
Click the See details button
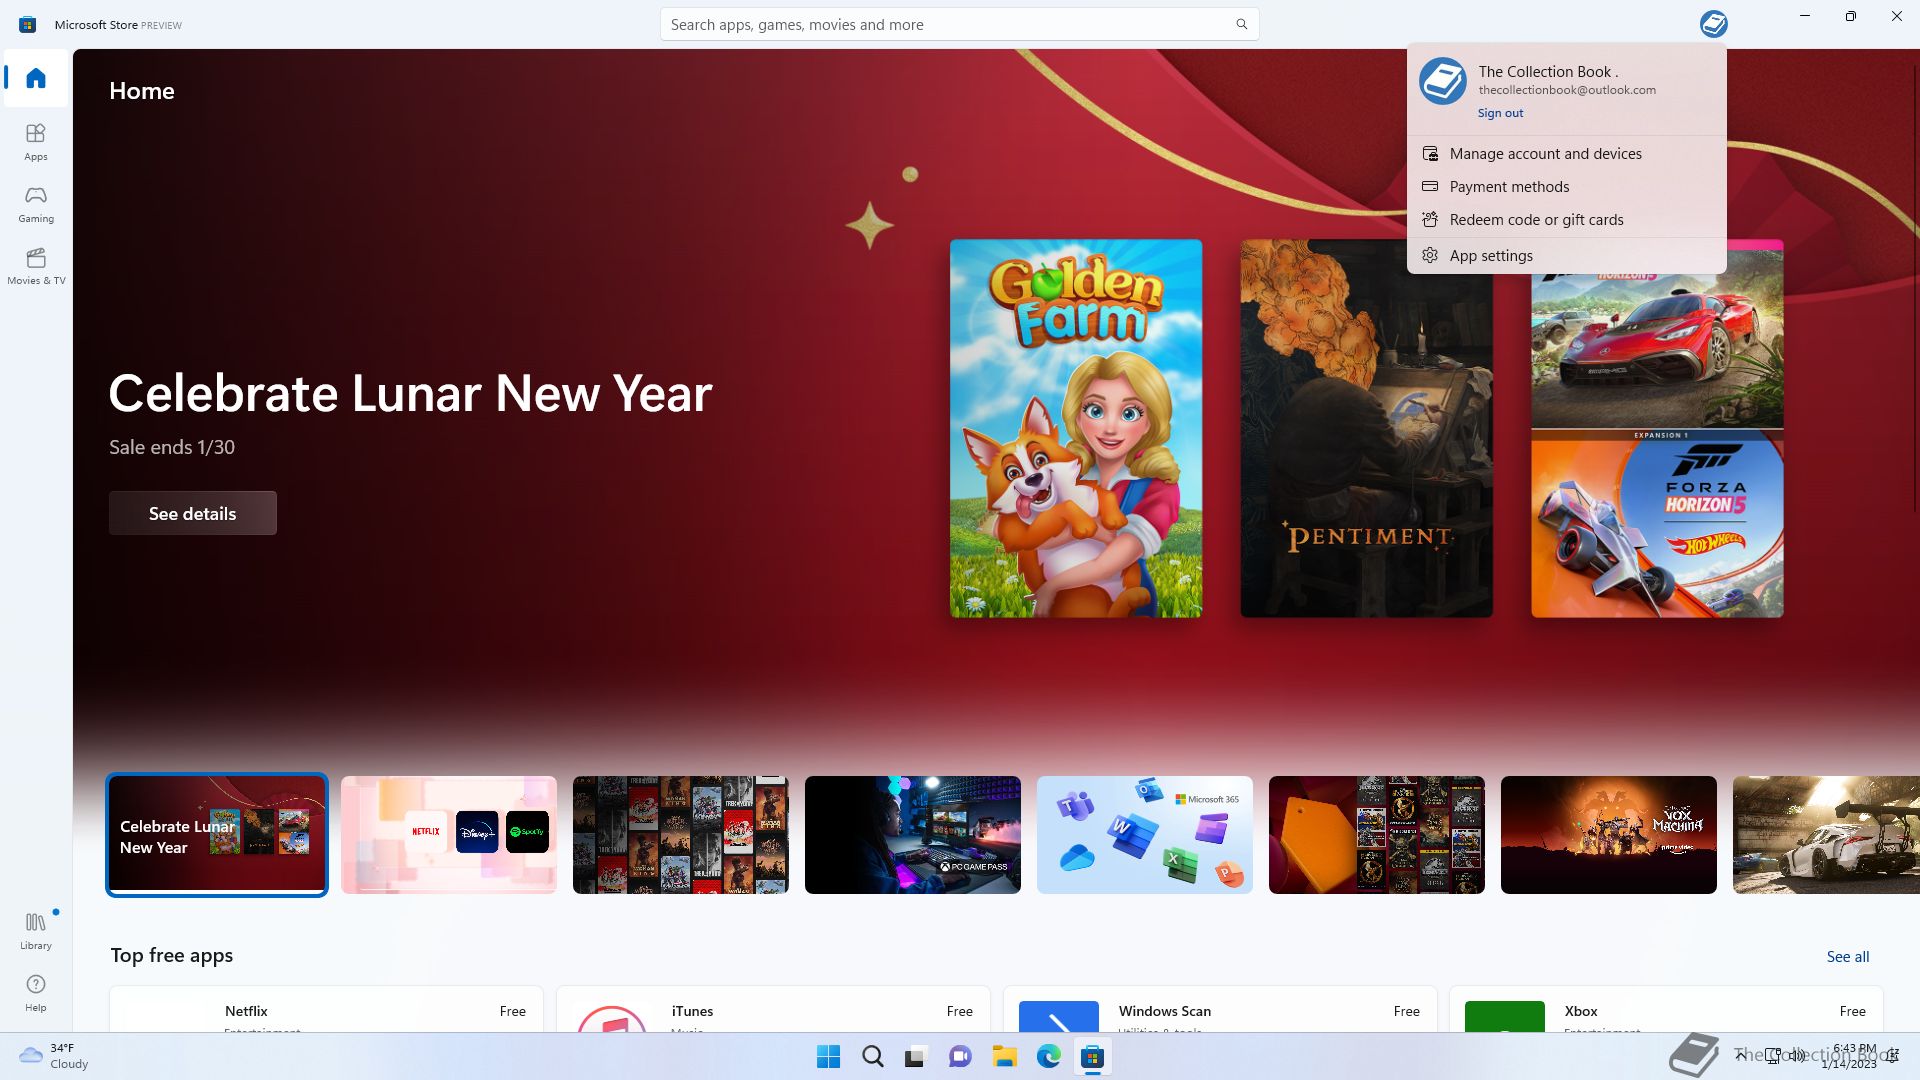[x=193, y=513]
